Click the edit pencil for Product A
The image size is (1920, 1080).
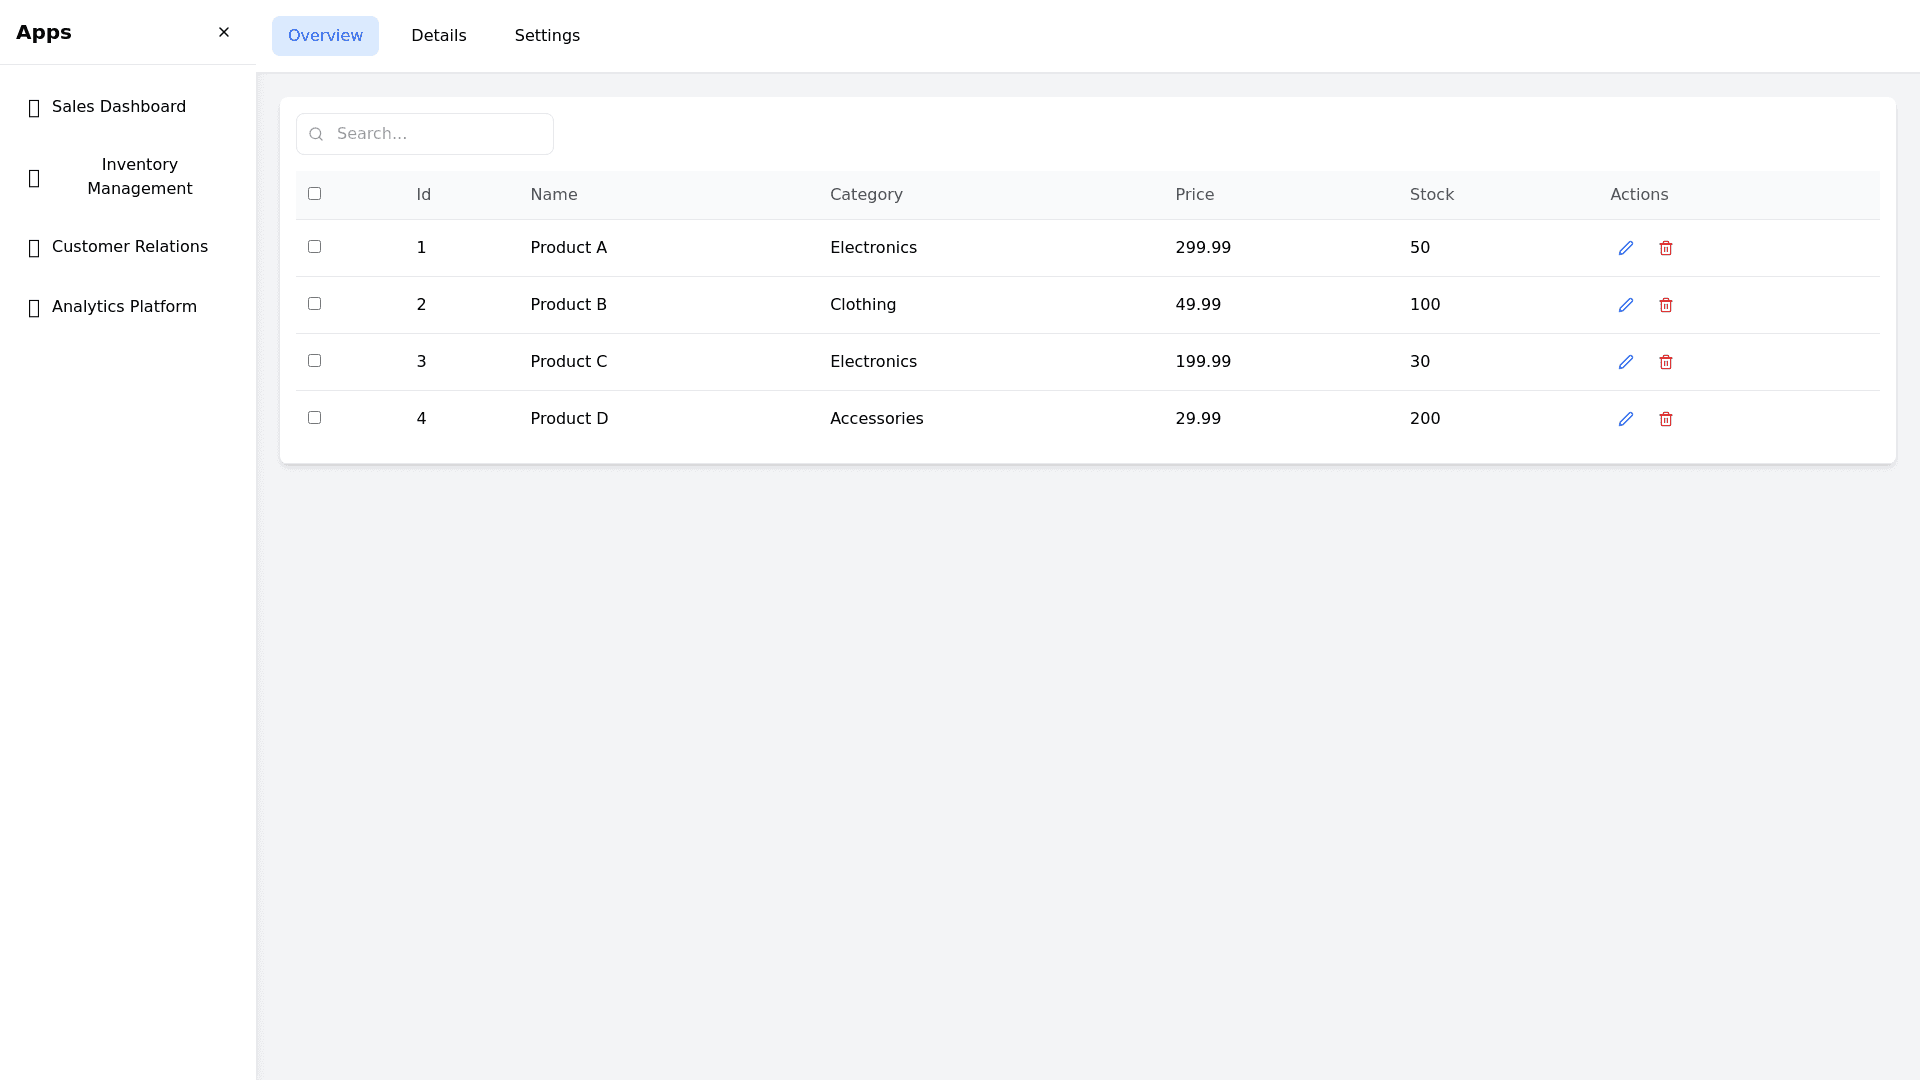1625,248
